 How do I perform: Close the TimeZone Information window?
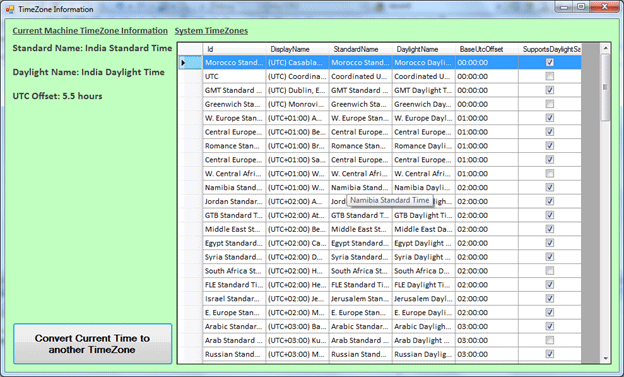pyautogui.click(x=604, y=7)
